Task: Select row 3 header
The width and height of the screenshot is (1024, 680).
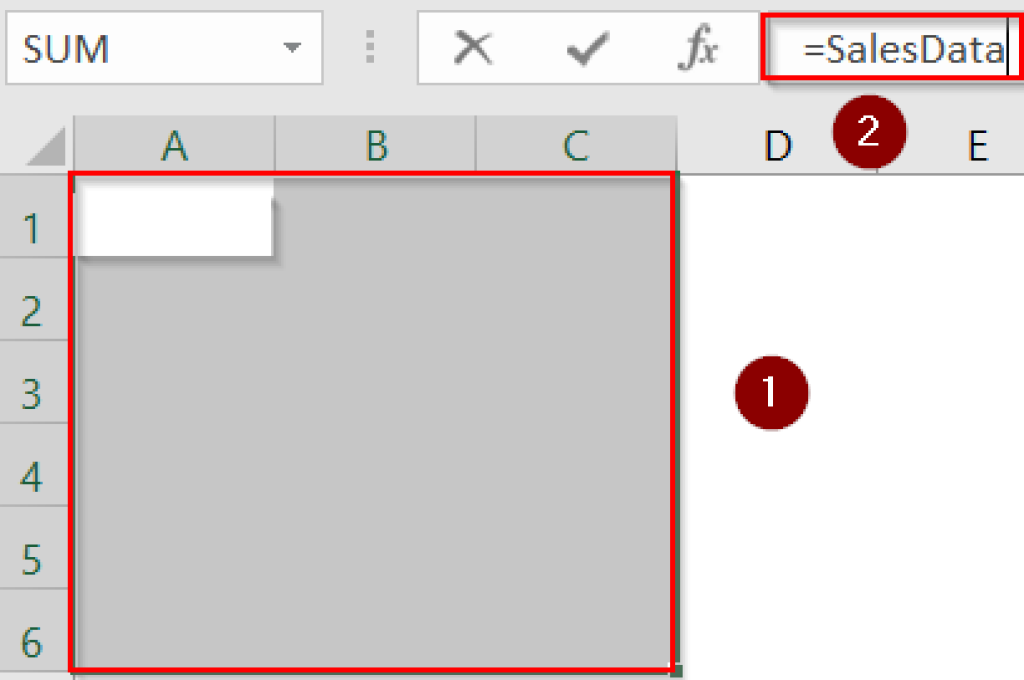Action: click(x=32, y=395)
